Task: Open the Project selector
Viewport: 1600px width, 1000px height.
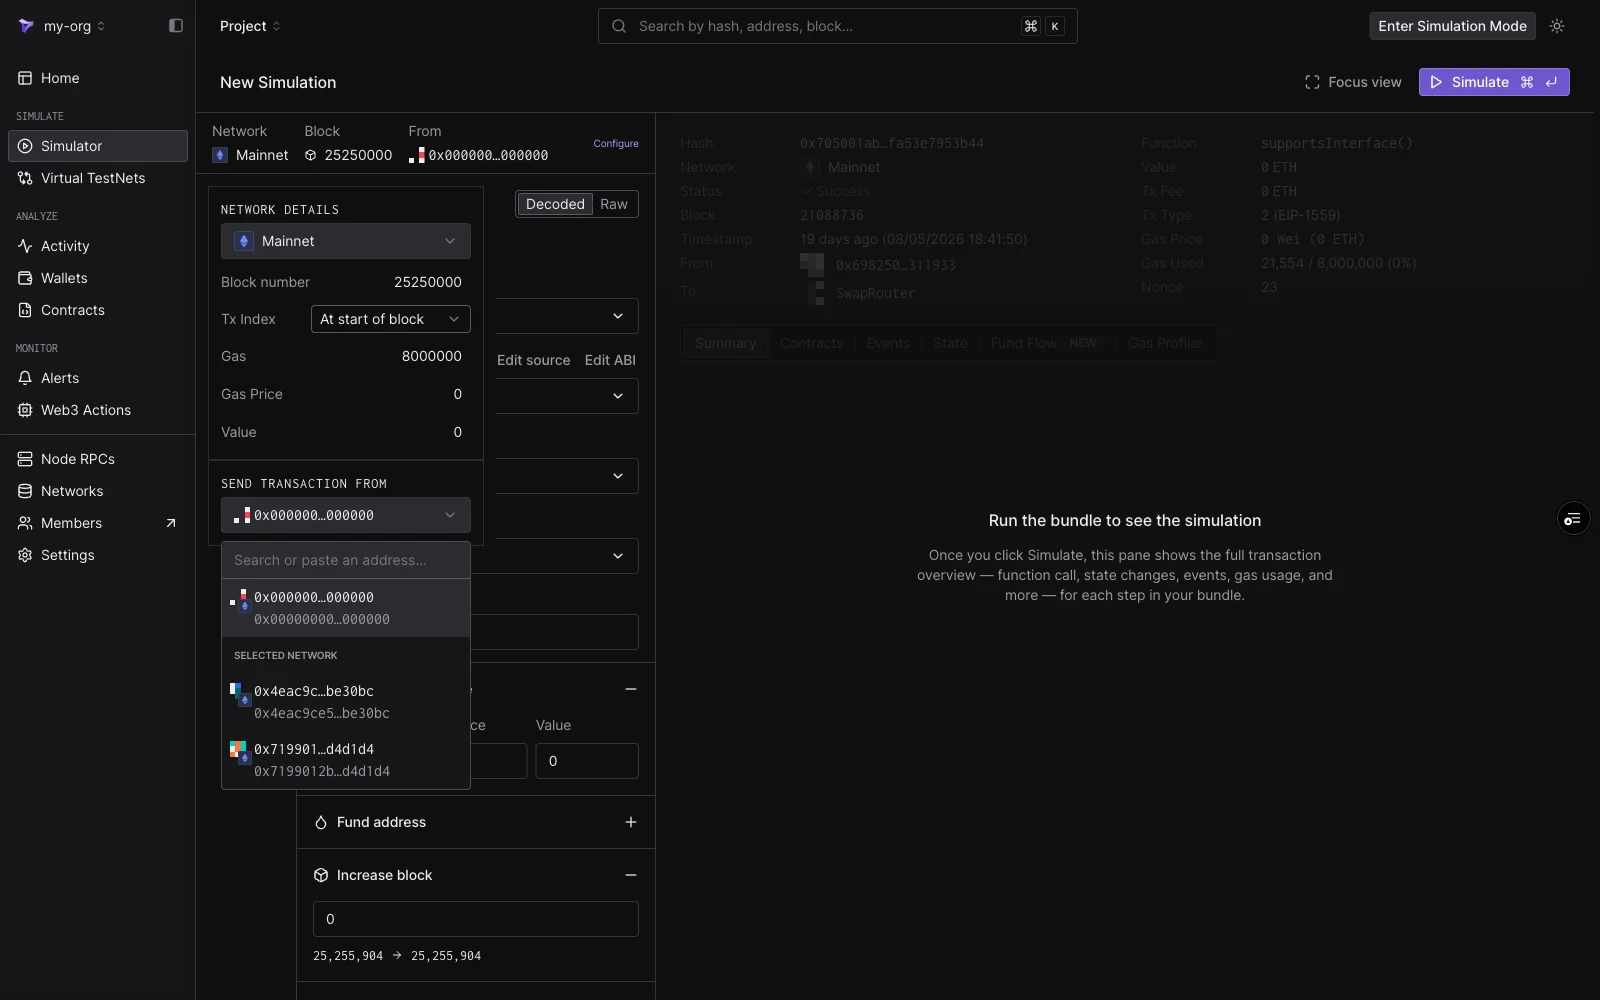Action: coord(250,26)
